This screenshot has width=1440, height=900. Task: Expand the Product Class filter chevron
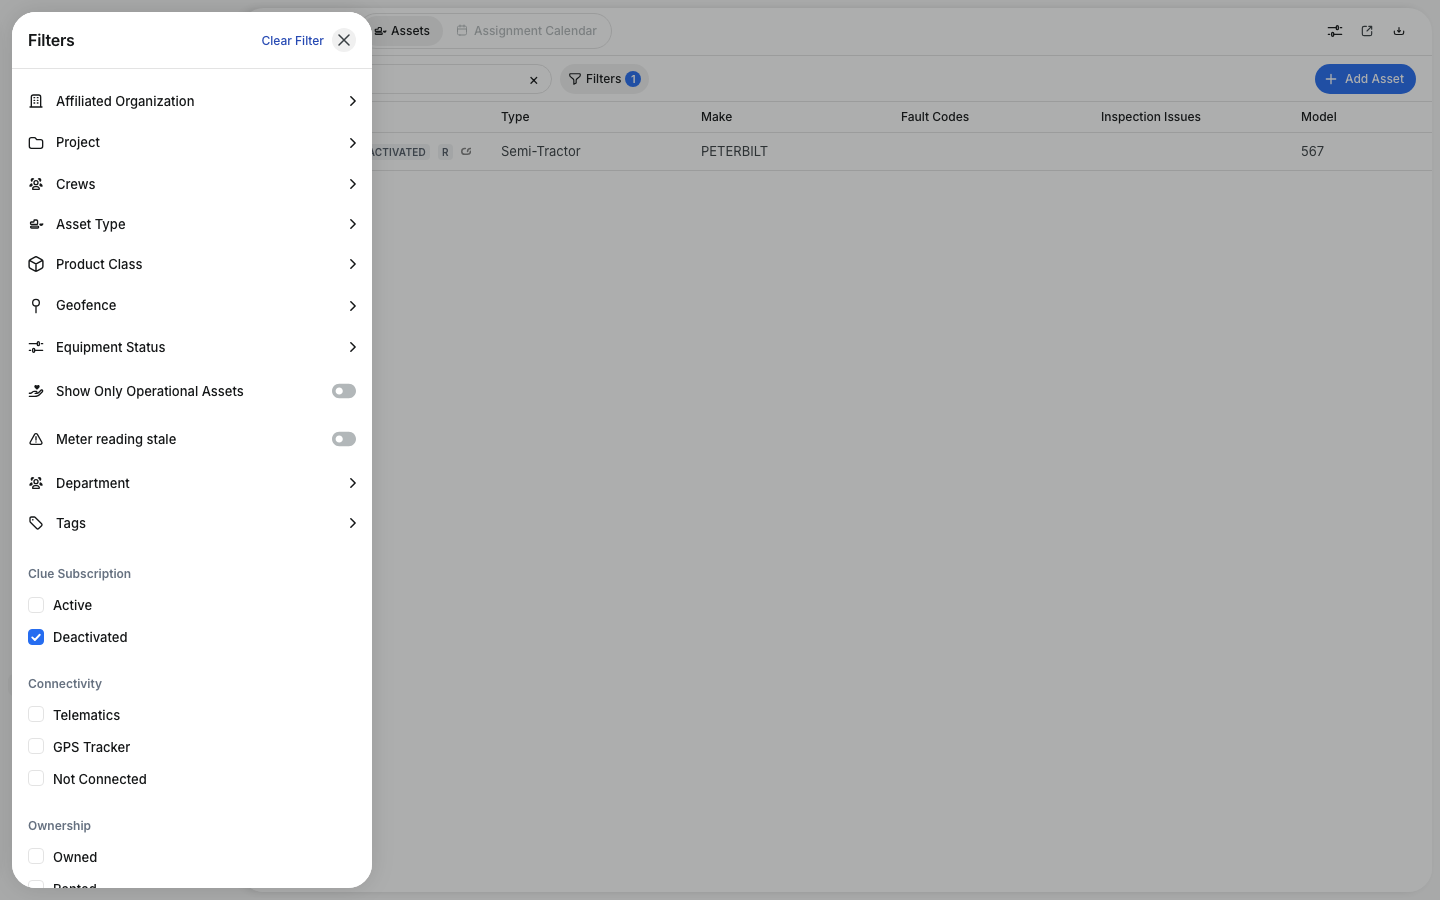[352, 264]
